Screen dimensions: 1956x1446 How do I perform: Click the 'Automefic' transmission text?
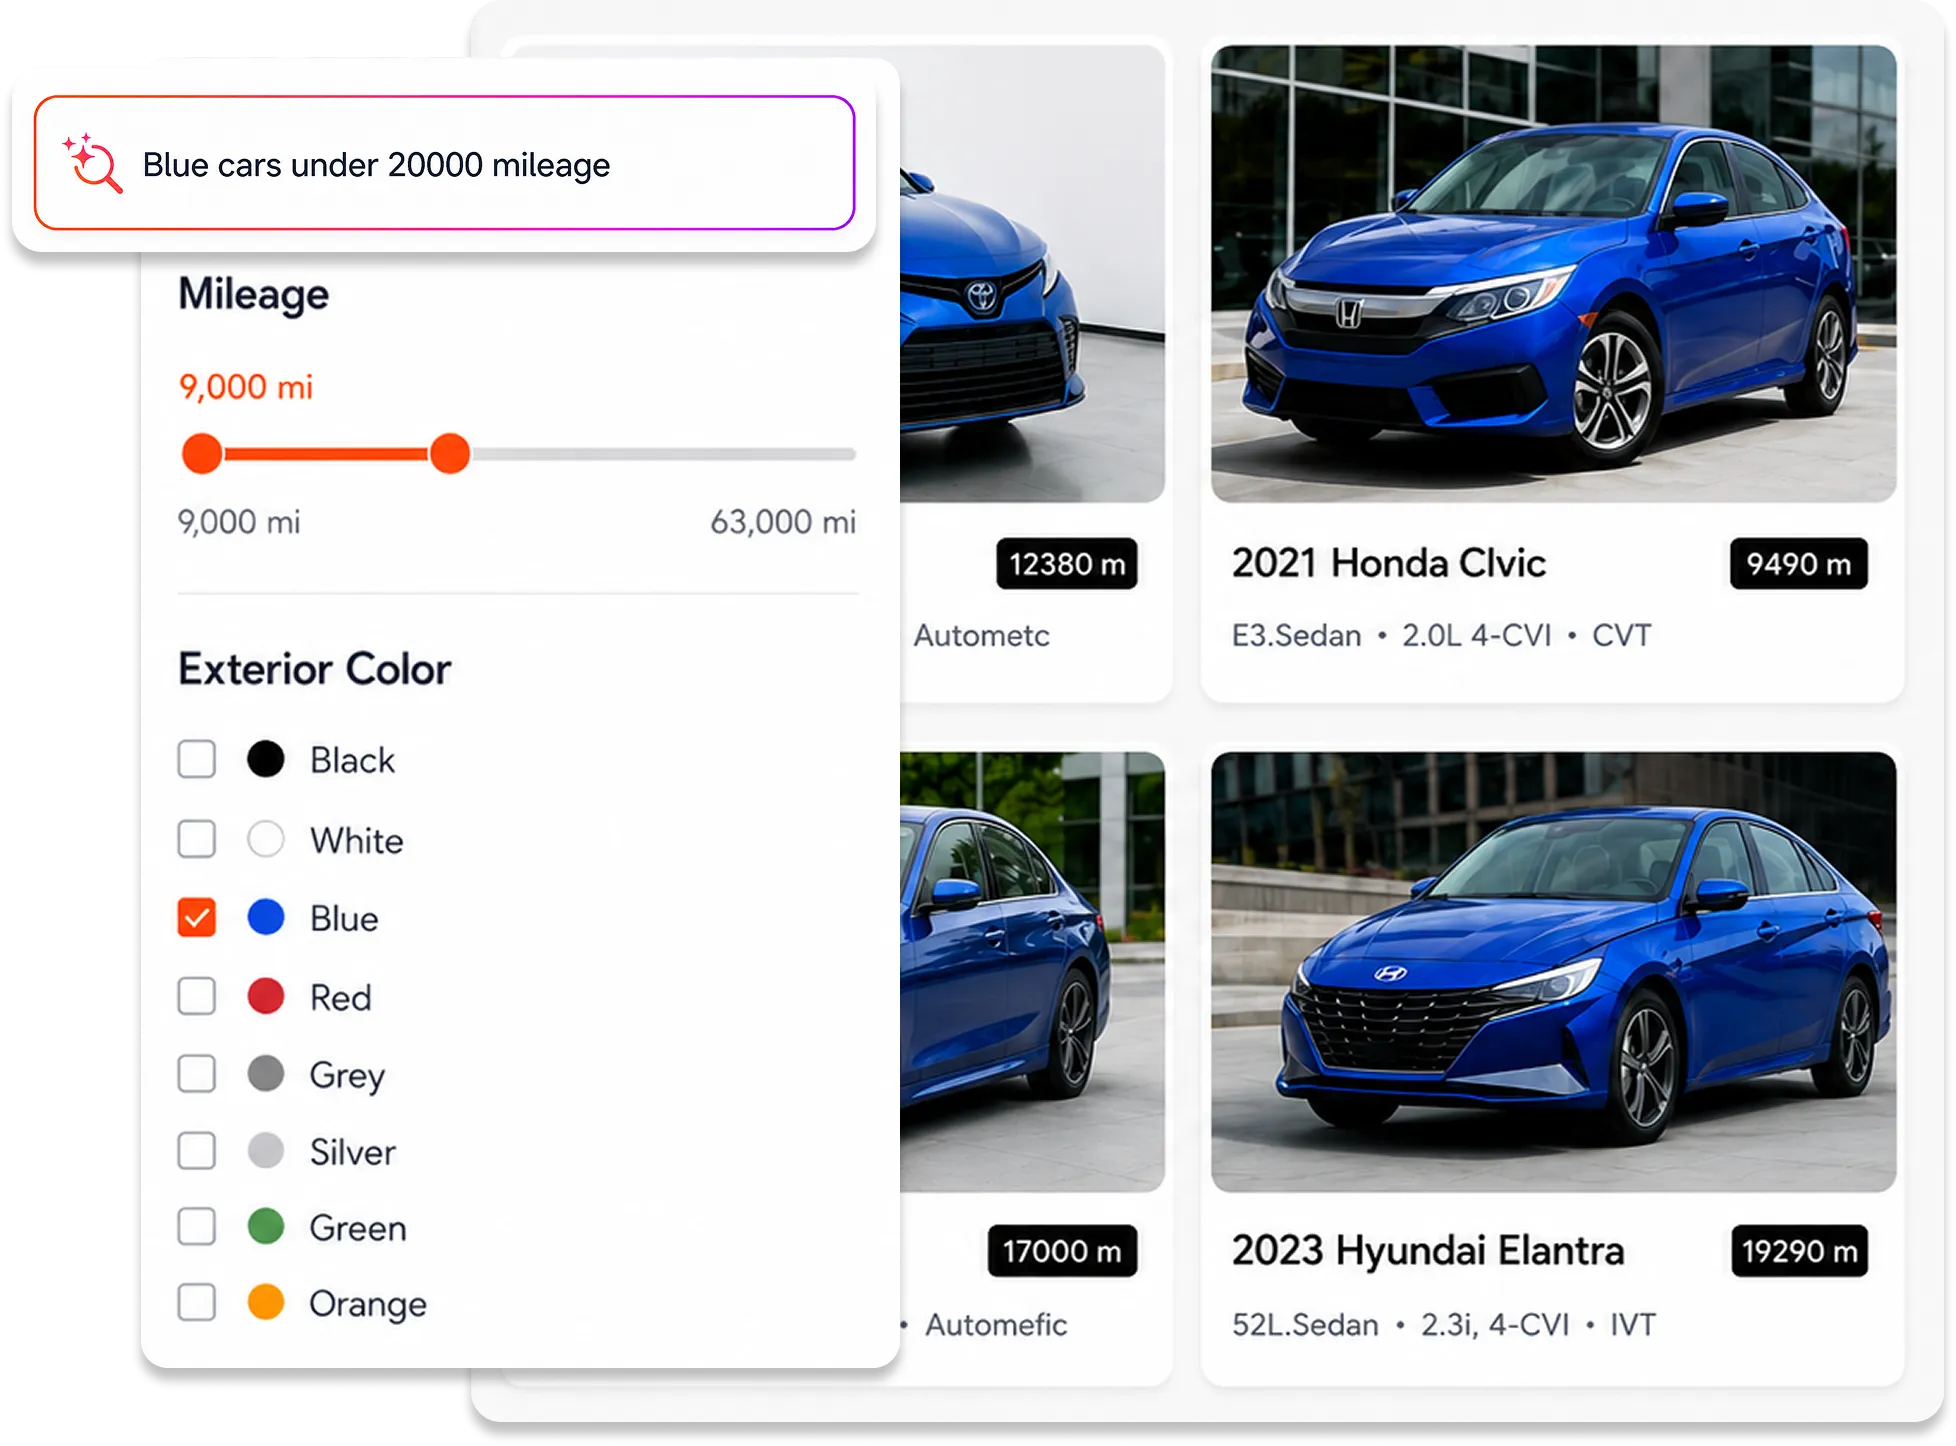996,1325
